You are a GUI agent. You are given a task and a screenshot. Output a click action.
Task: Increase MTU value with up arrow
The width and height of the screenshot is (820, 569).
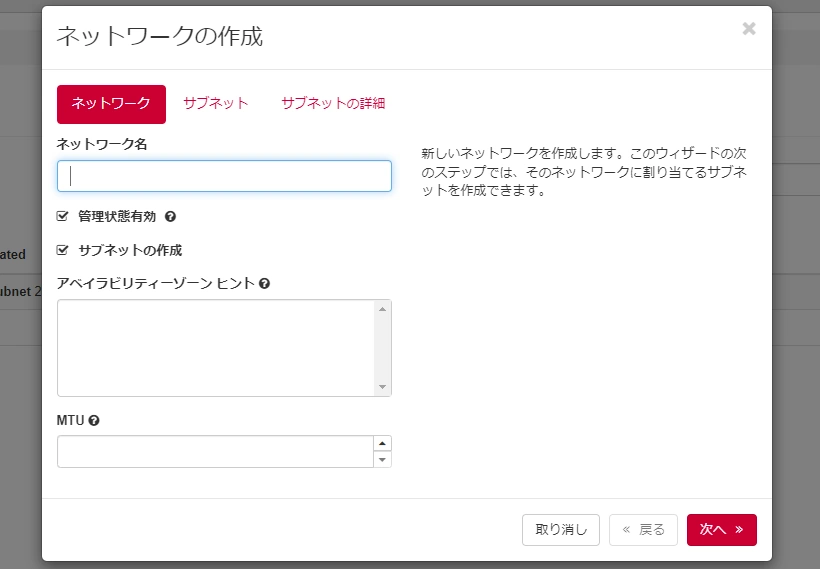click(382, 444)
